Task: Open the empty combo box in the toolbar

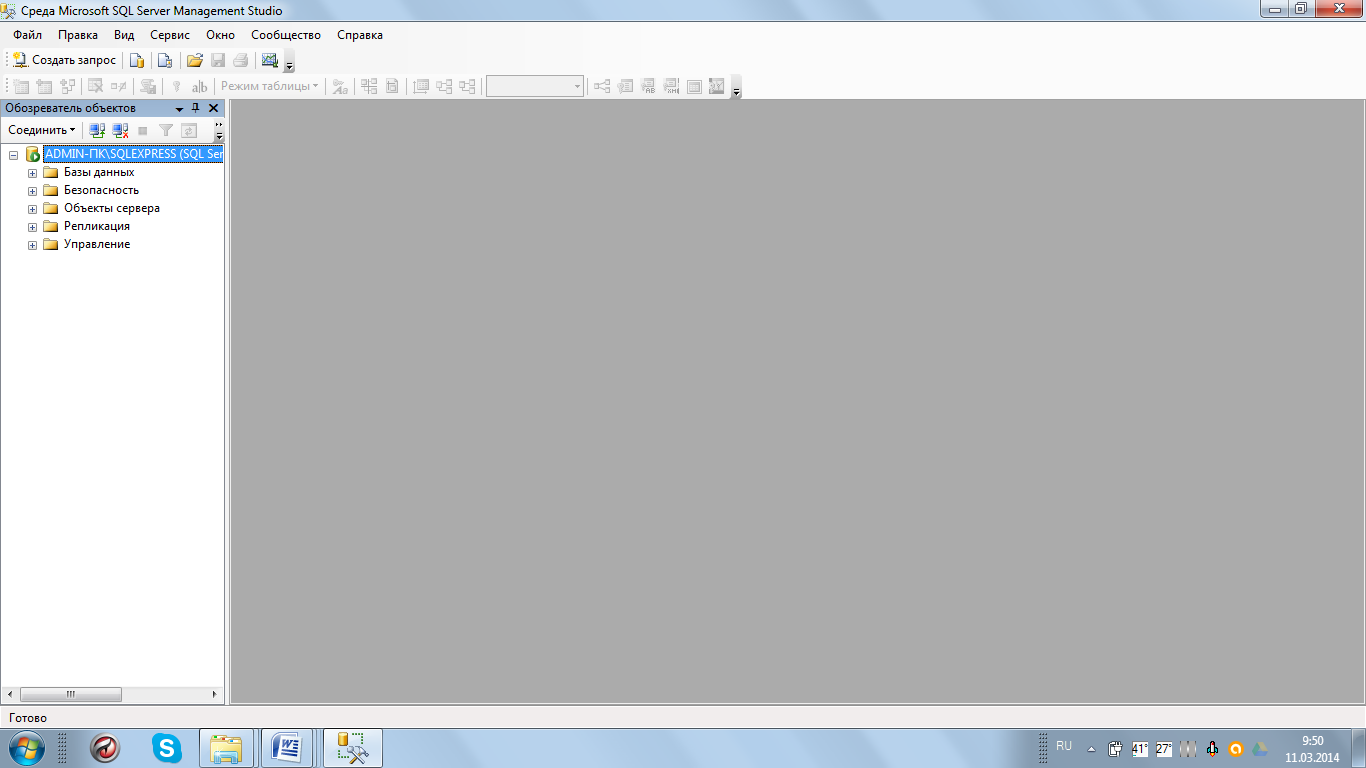Action: (x=535, y=86)
